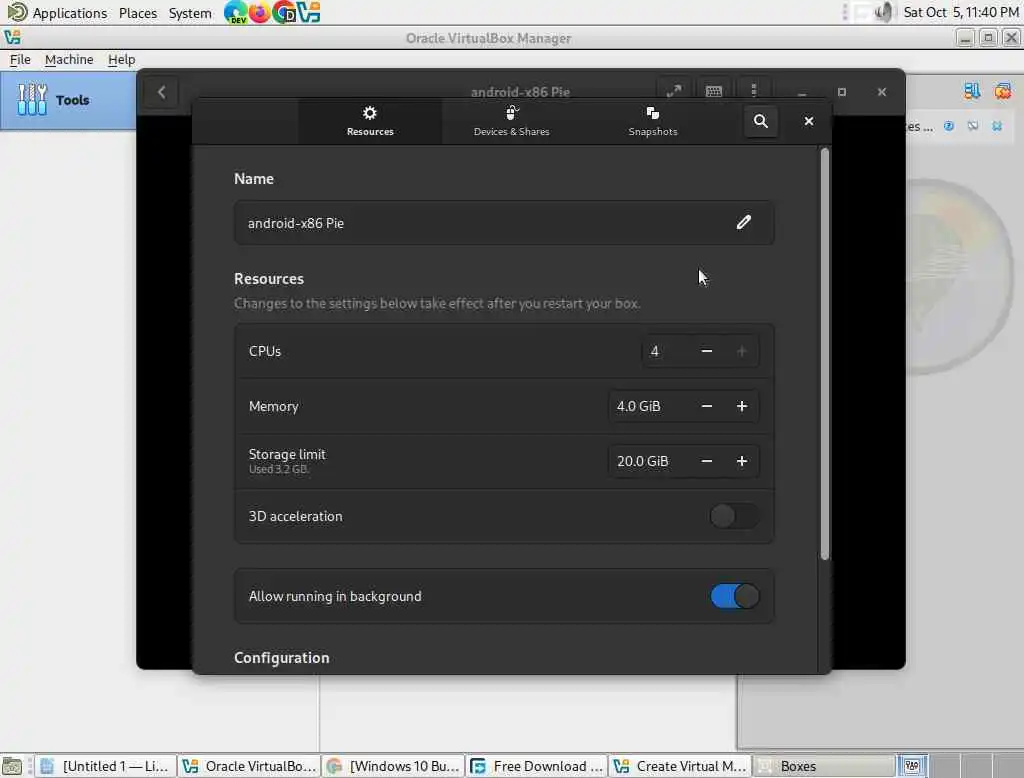
Task: Decrease the CPUs count
Action: 707,351
